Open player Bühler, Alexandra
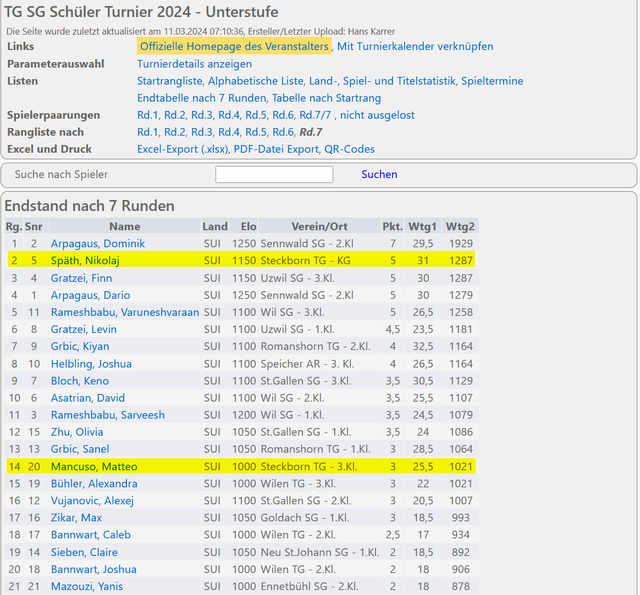 pyautogui.click(x=94, y=484)
